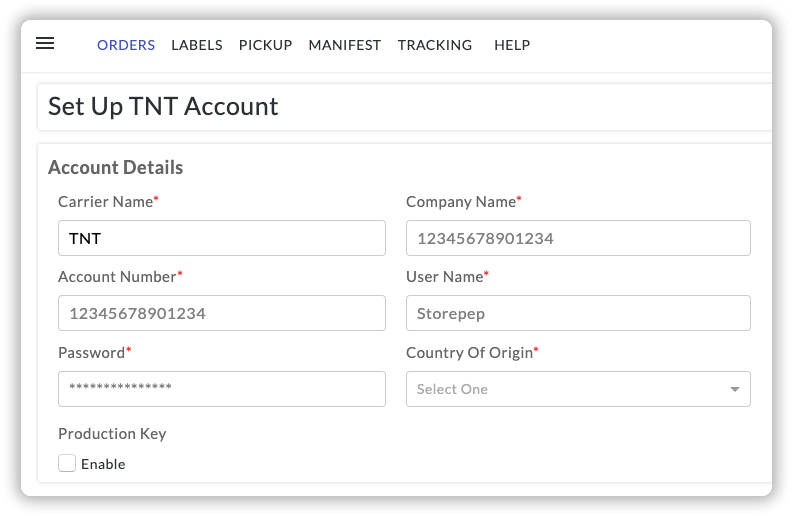The height and width of the screenshot is (516, 793).
Task: Click the Account Number input field
Action: click(x=222, y=313)
